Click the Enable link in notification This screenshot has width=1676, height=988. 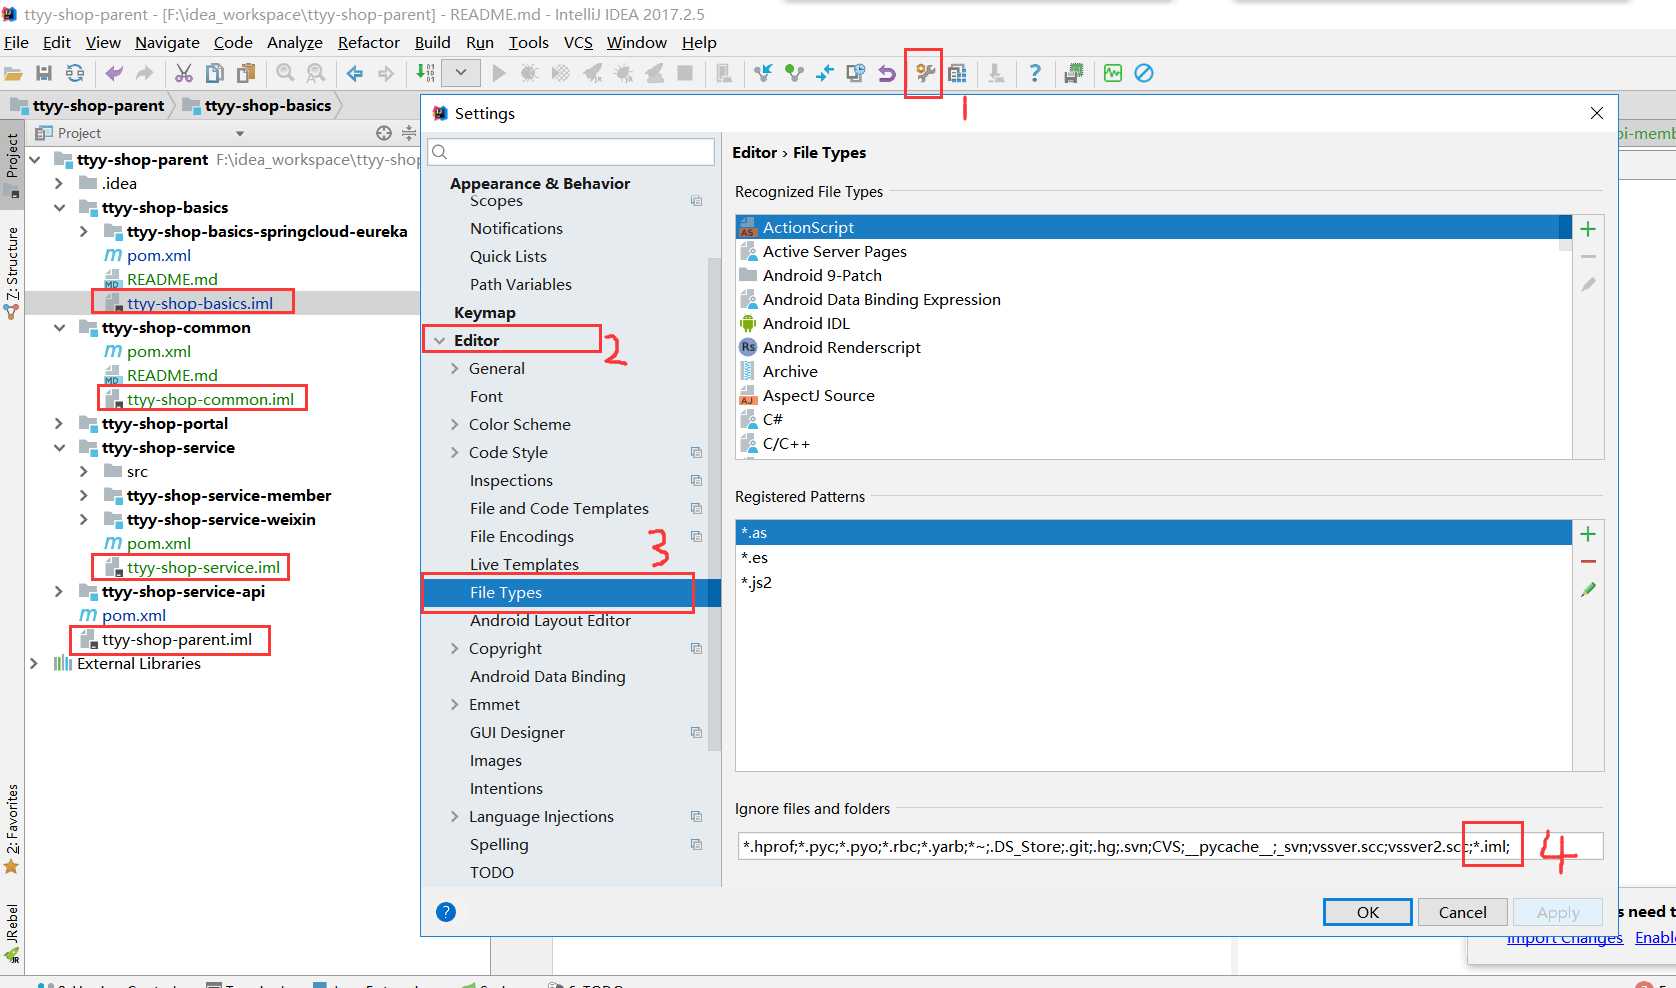pyautogui.click(x=1655, y=937)
